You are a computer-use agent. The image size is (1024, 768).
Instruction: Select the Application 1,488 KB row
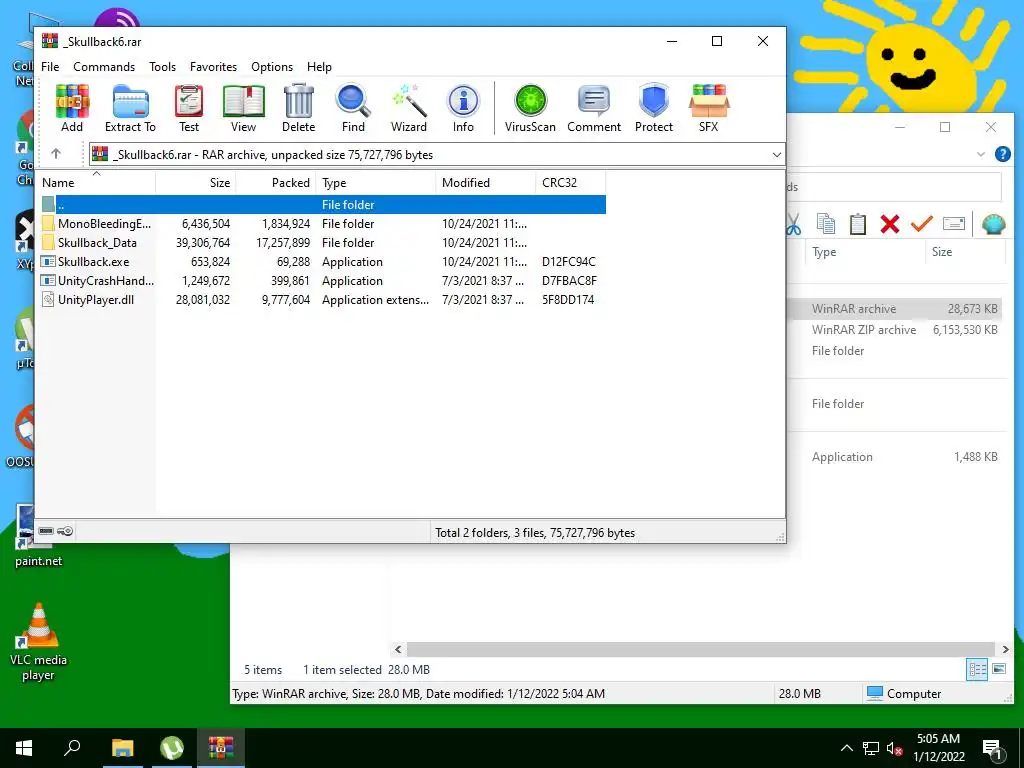896,456
